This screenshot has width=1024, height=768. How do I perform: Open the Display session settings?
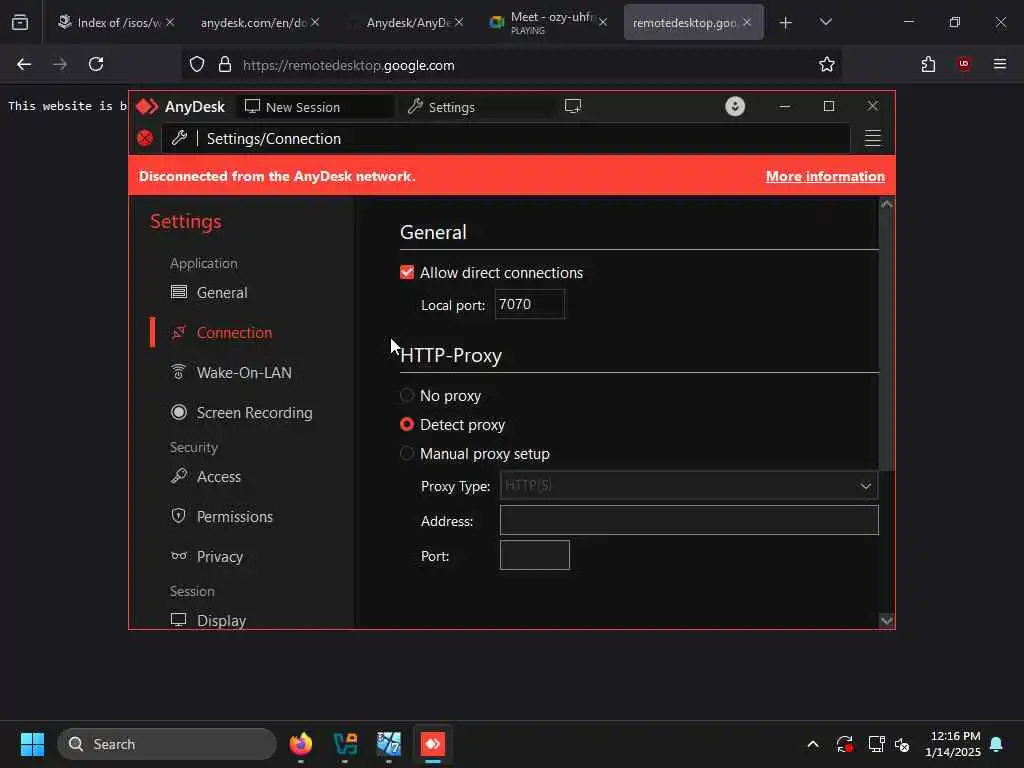(221, 620)
